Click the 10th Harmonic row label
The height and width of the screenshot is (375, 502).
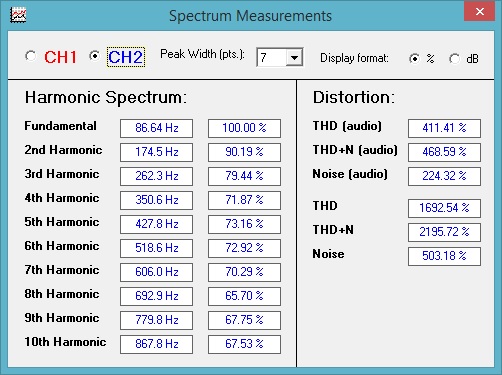[x=65, y=342]
